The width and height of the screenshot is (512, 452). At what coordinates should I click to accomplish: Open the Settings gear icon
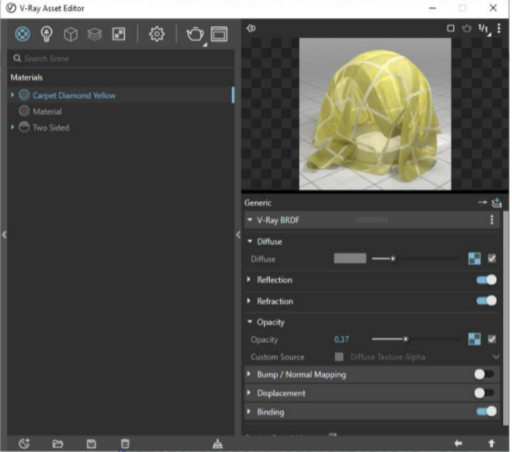pyautogui.click(x=157, y=34)
